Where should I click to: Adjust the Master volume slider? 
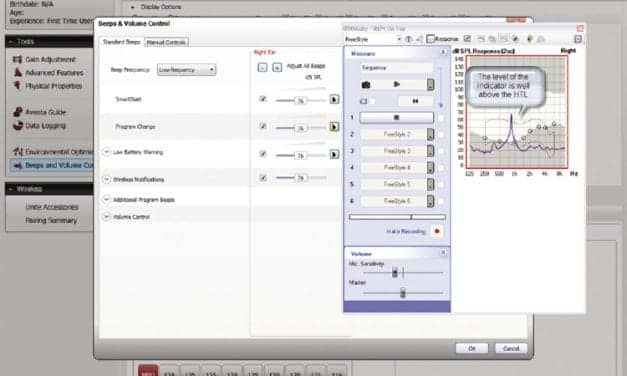coord(403,293)
